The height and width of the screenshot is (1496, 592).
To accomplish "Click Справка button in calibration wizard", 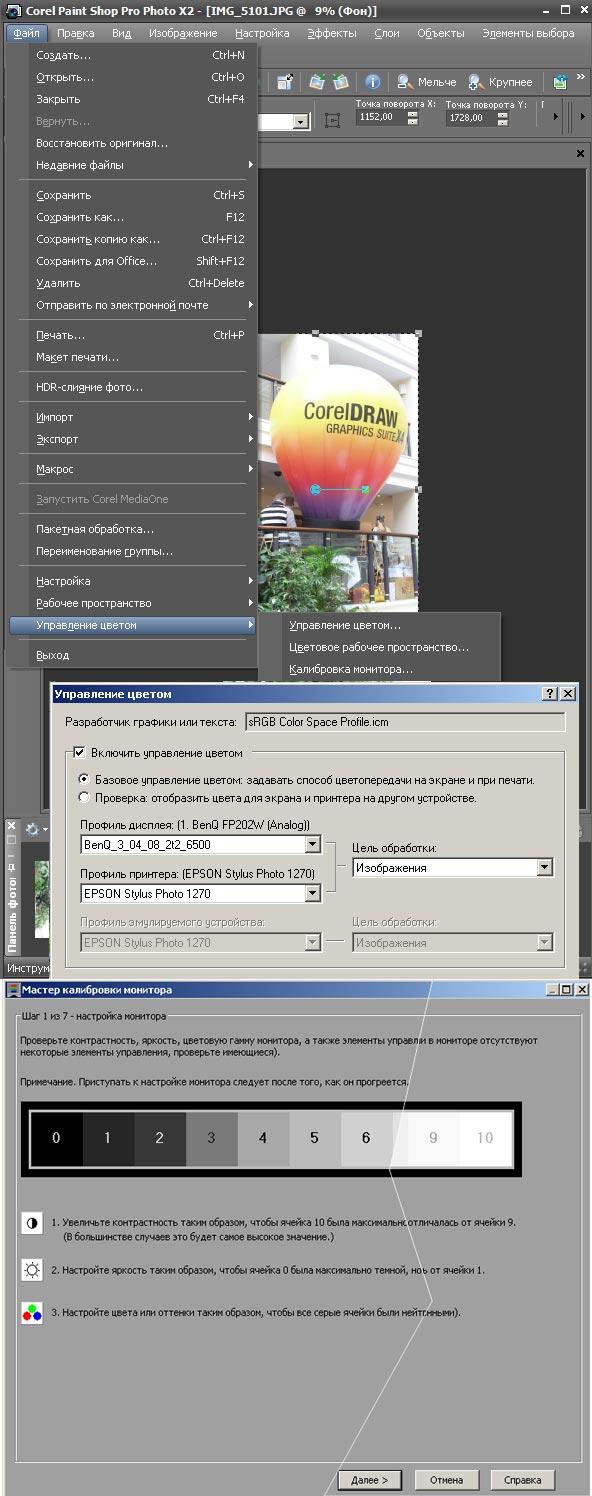I will [522, 1480].
